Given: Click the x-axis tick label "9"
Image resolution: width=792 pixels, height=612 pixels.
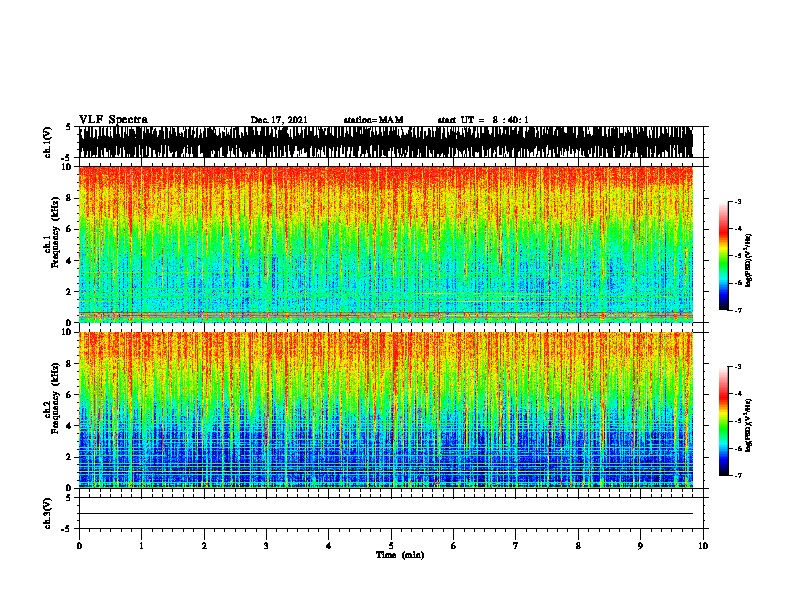Looking at the screenshot, I should (640, 546).
